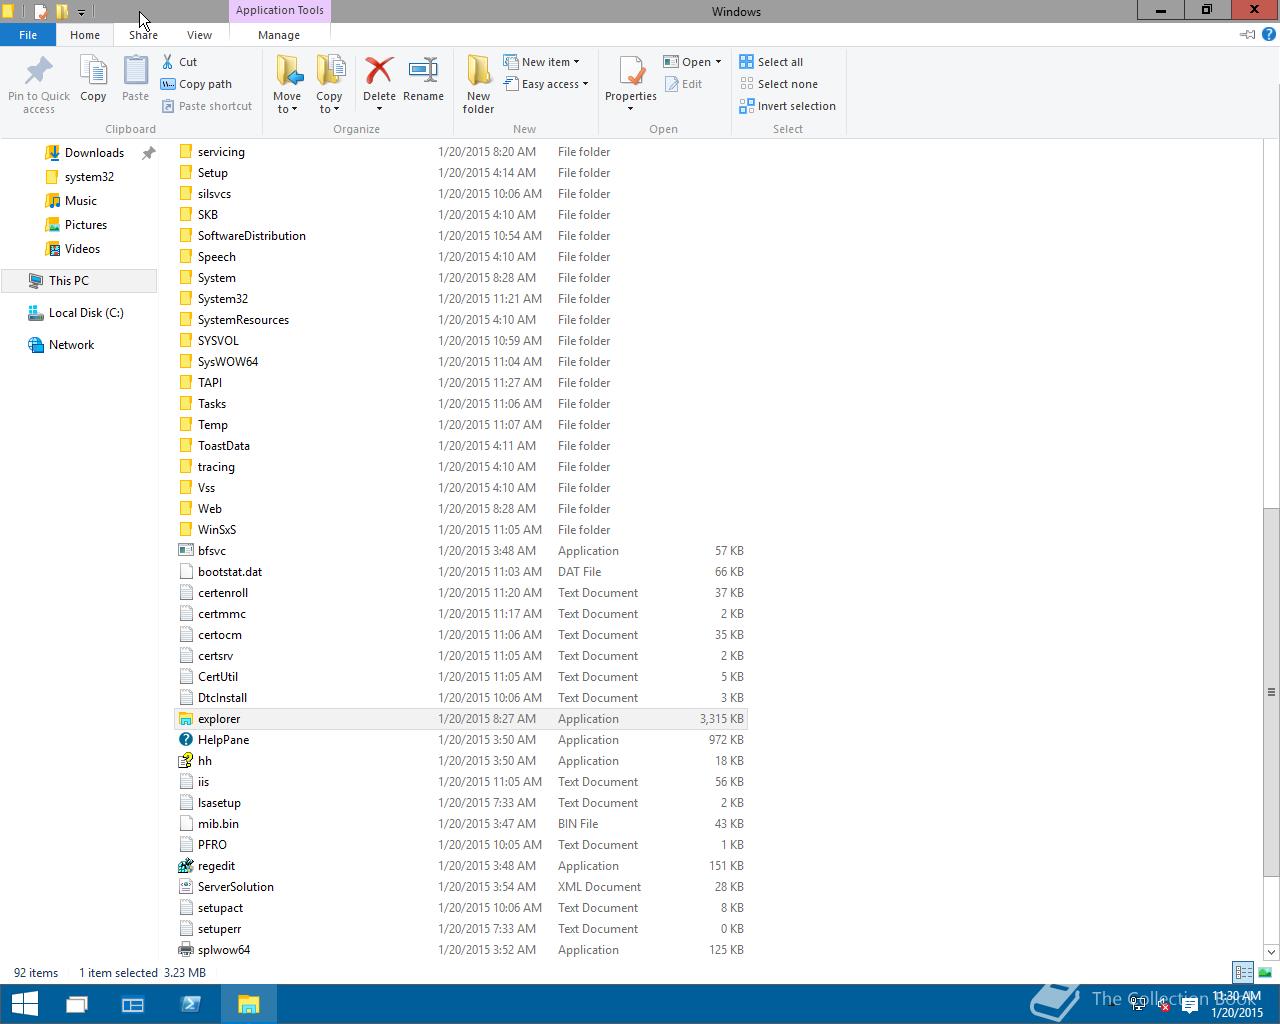Open the Easy access dropdown

point(546,84)
